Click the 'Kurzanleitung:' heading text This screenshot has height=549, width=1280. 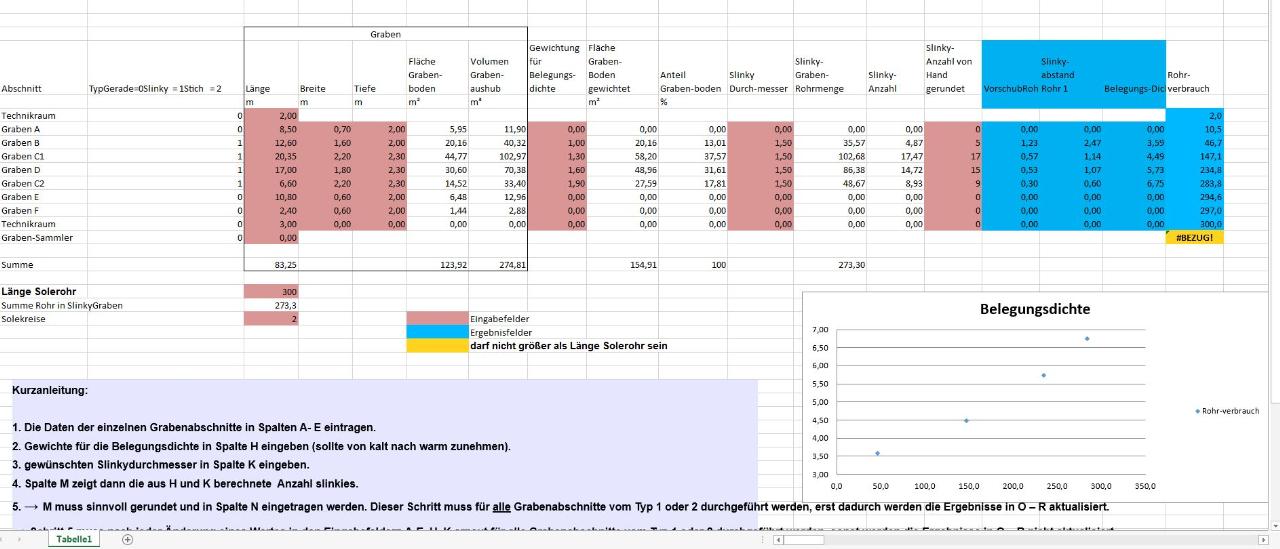tap(49, 389)
